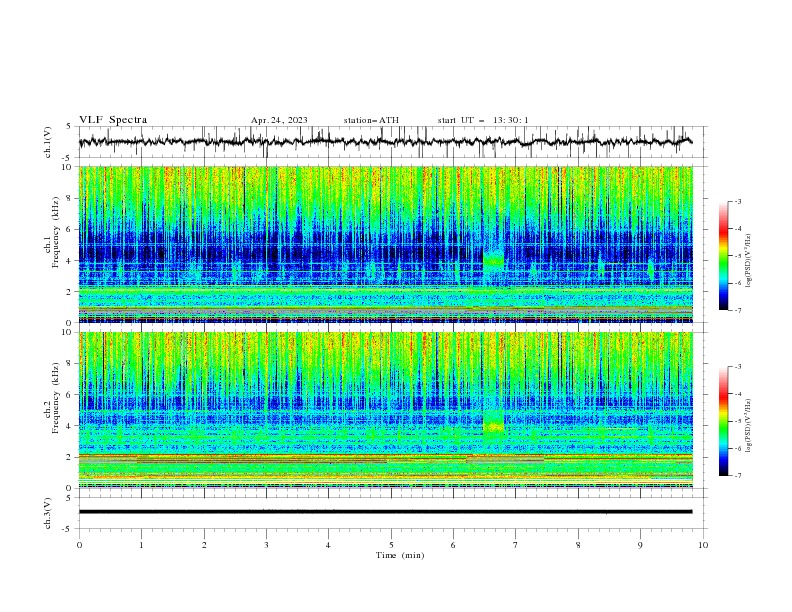Screen dimensions: 792x612
Task: Click the "9" tick on the time axis
Action: tap(640, 545)
